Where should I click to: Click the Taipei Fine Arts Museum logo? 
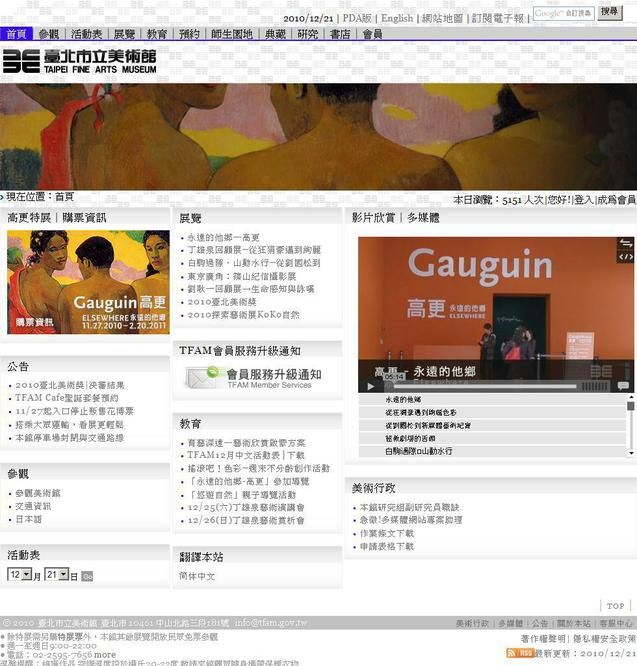(x=79, y=61)
